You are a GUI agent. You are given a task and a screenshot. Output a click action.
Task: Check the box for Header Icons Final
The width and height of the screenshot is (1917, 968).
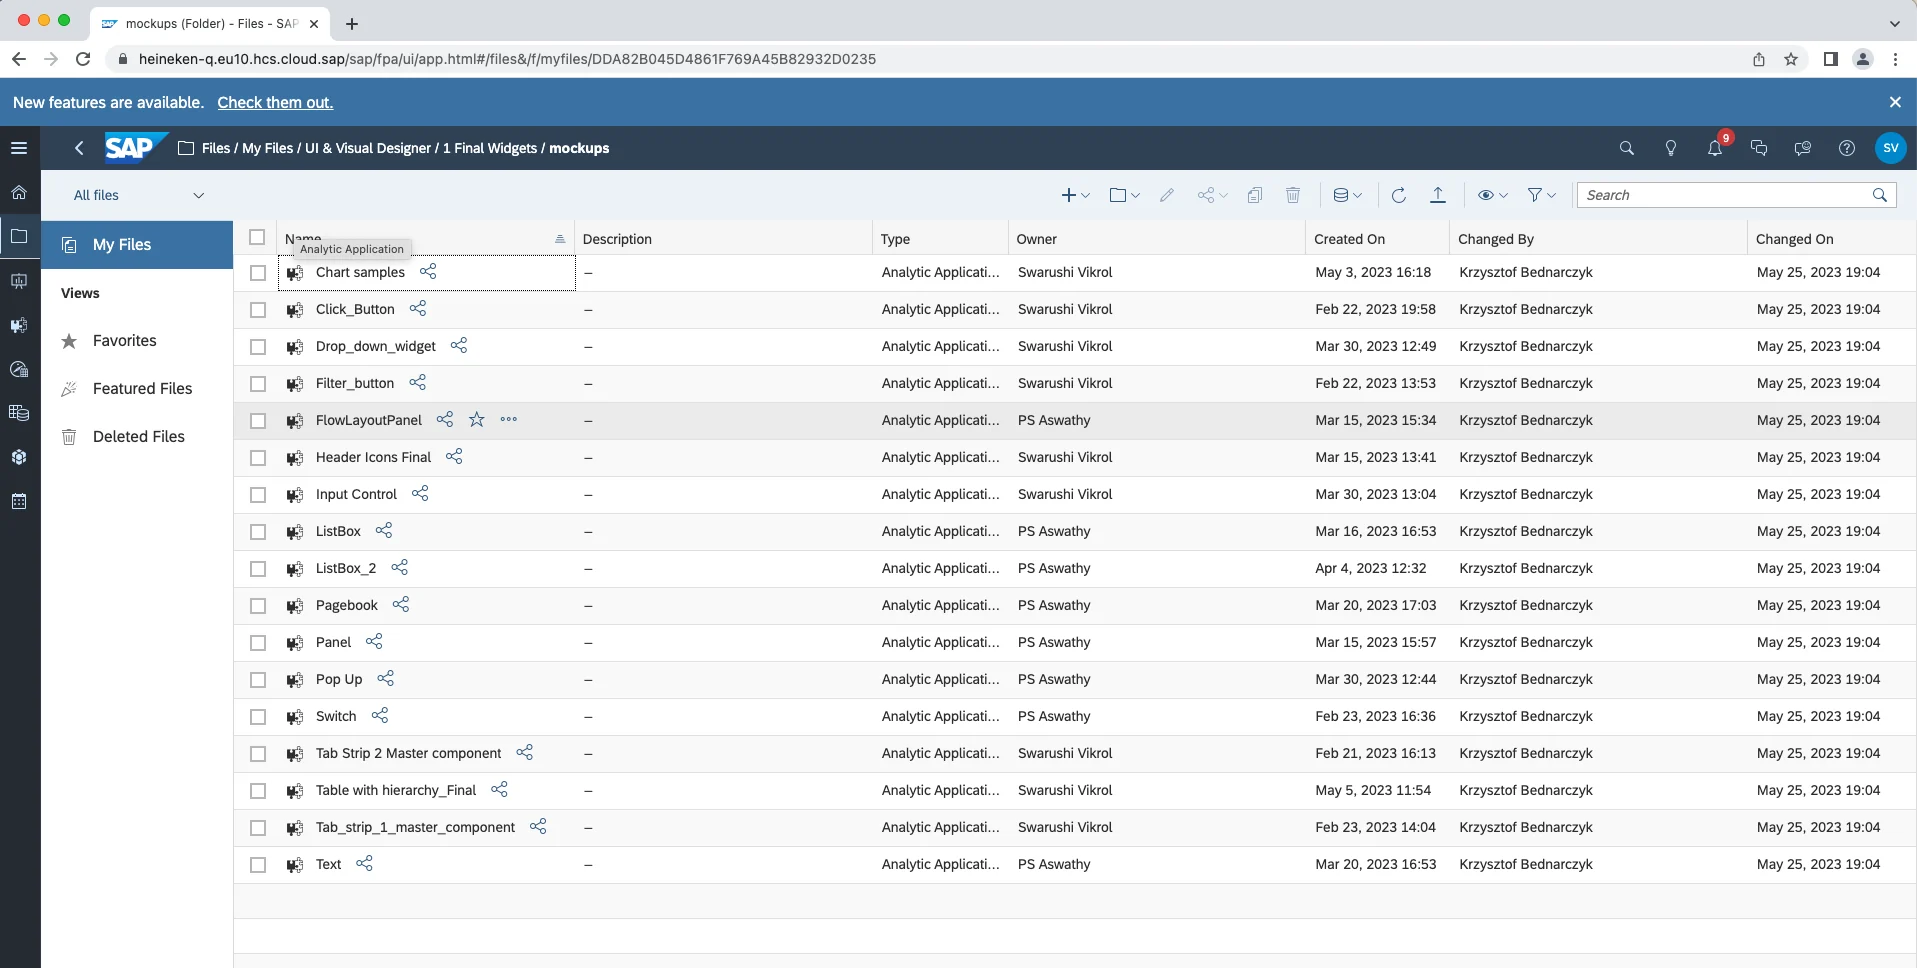258,458
